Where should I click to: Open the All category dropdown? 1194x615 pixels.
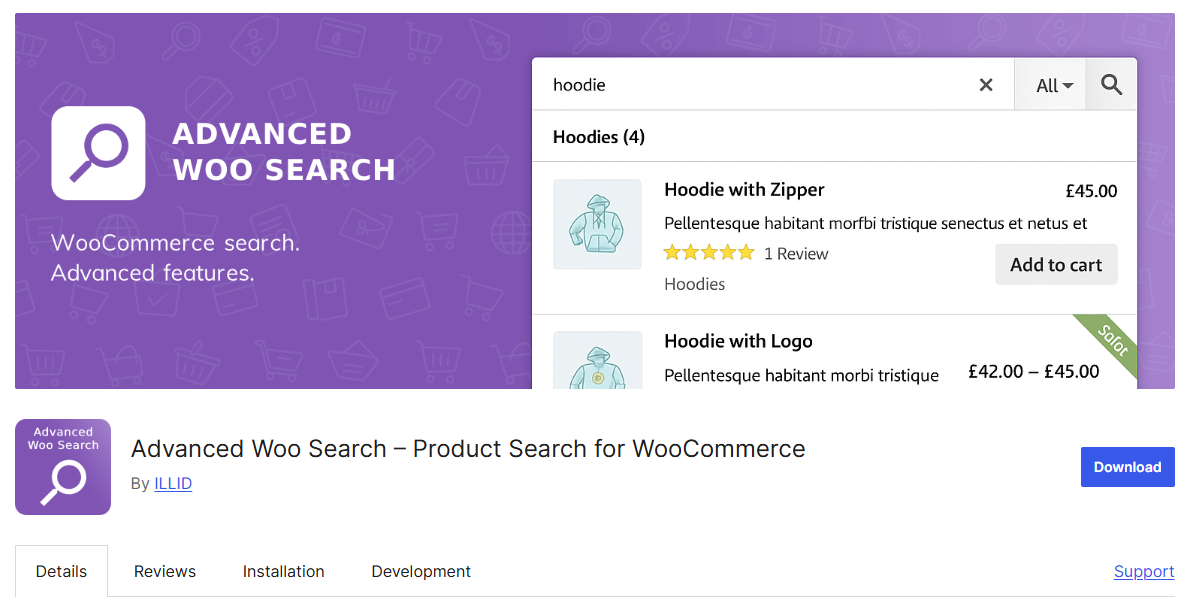(1050, 85)
